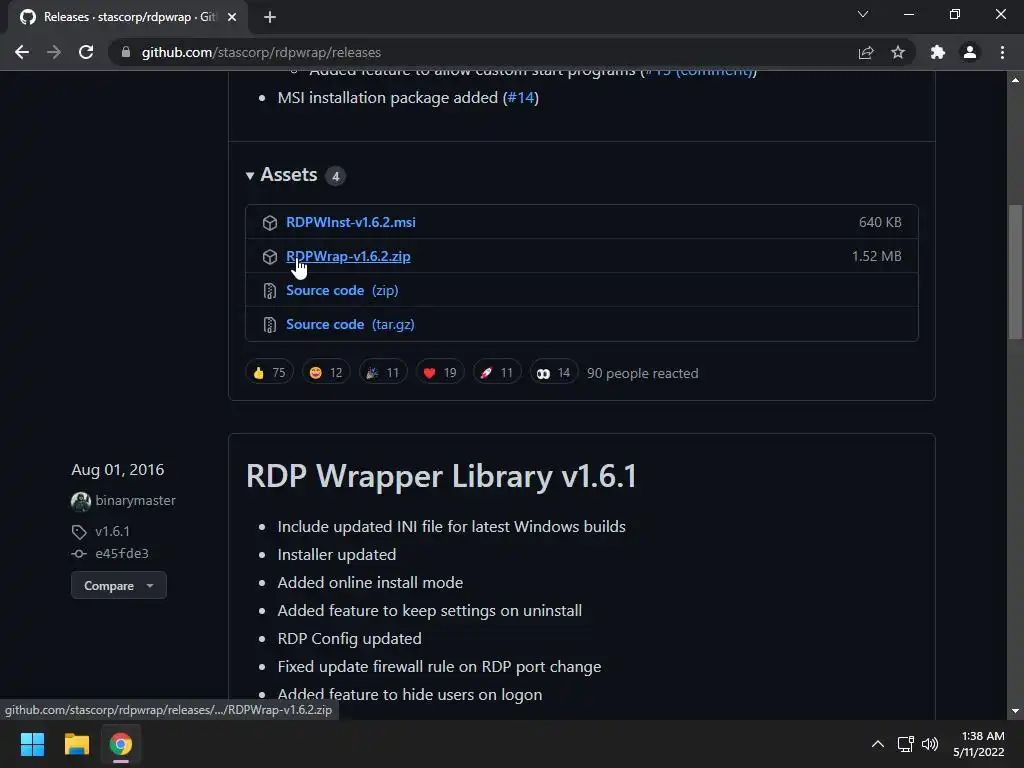
Task: Download Source code (zip)
Action: click(x=342, y=290)
